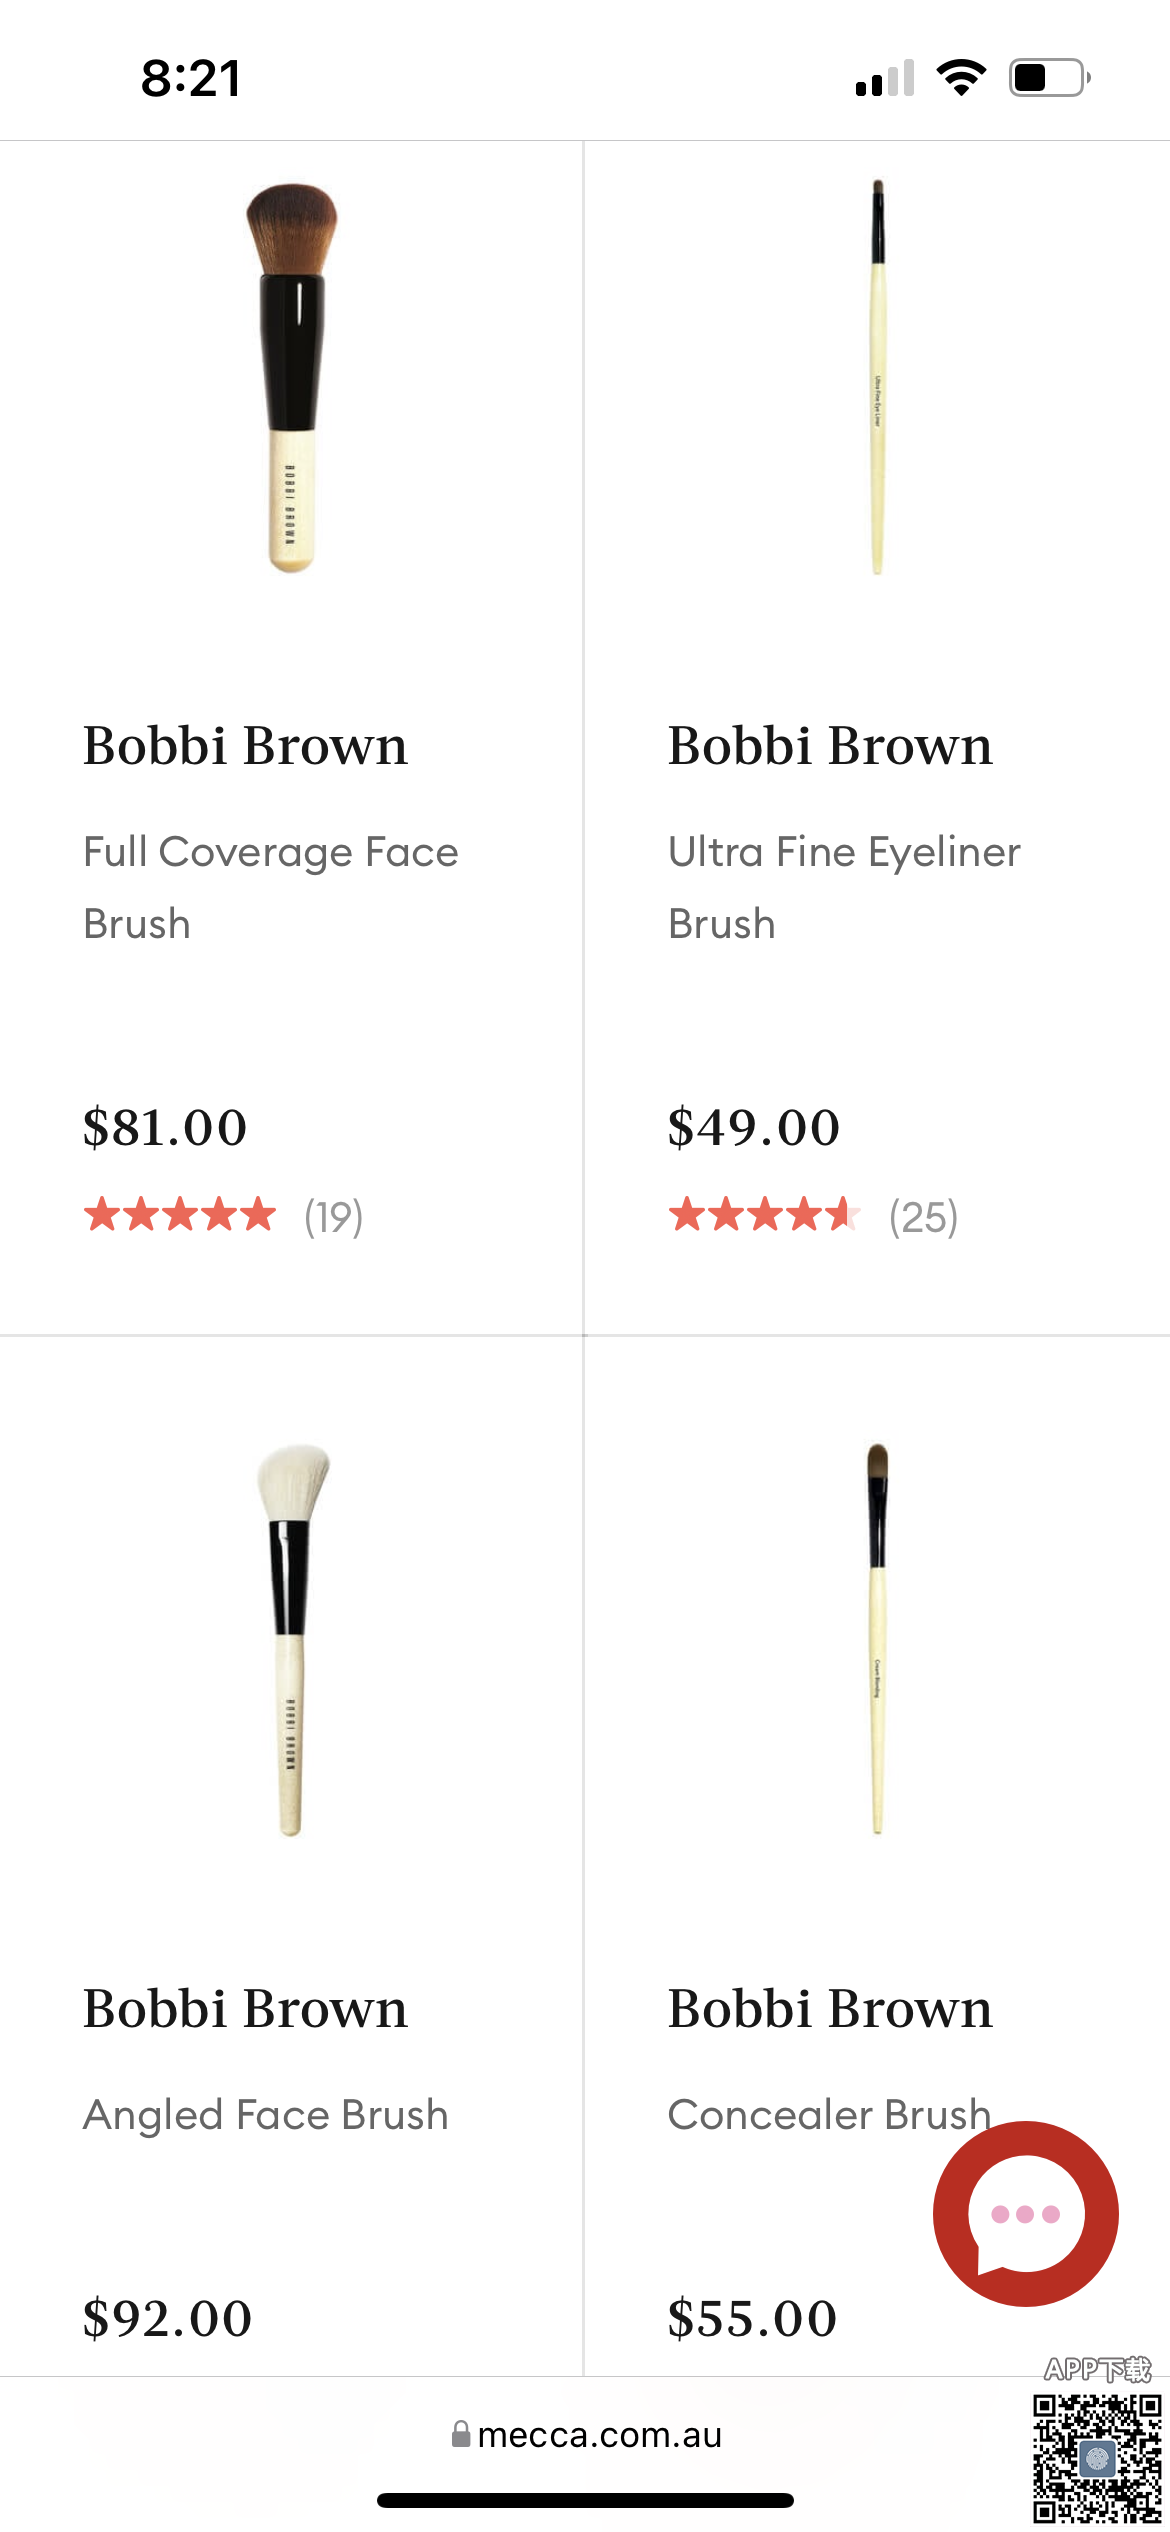Tap the 8:21 clock in status bar
1170x2532 pixels.
tap(191, 78)
